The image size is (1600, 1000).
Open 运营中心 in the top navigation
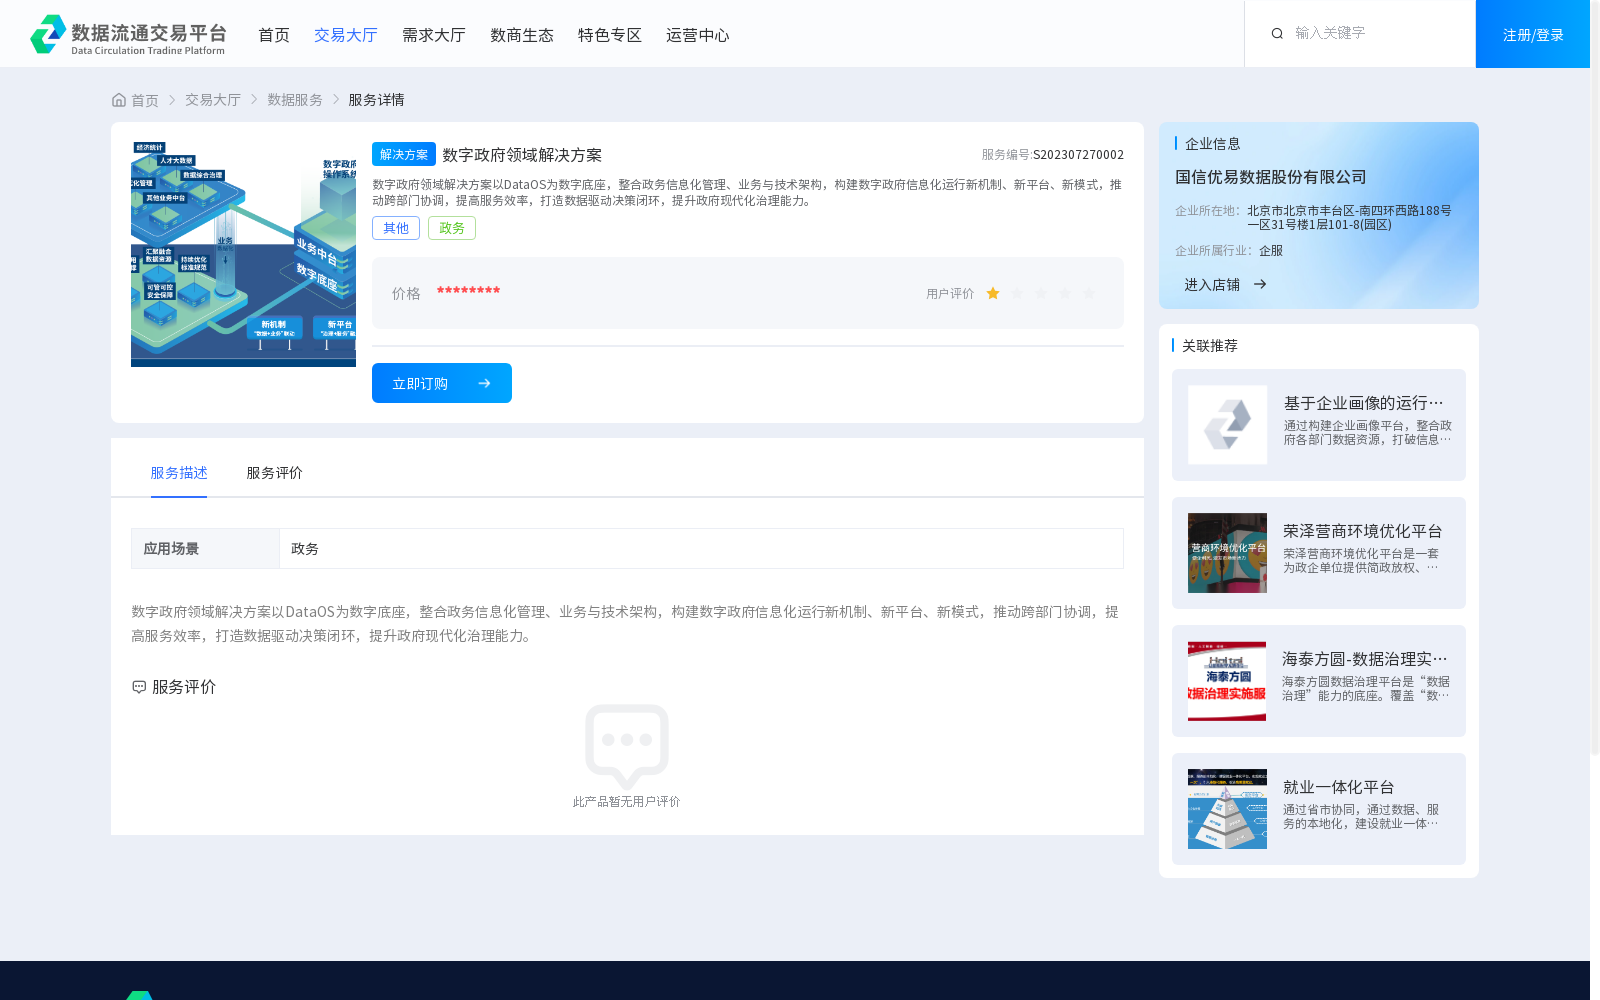click(x=698, y=35)
